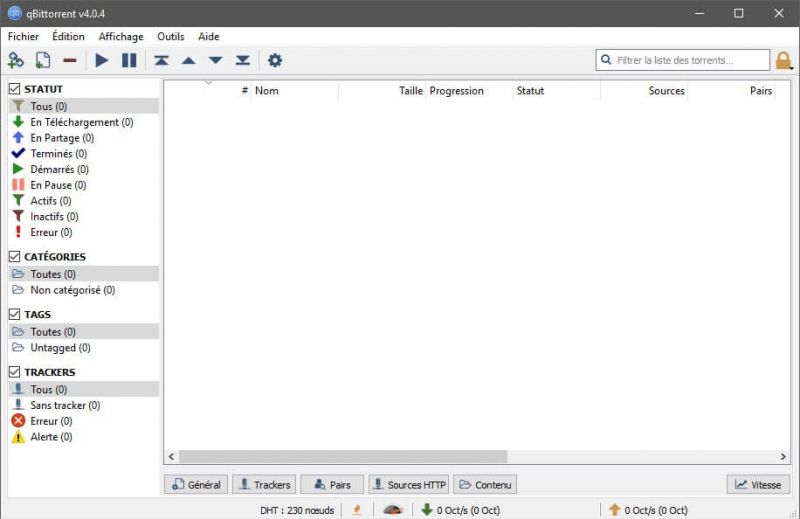Move torrent to bottom of queue
Screen dimensions: 800x519
pos(243,60)
